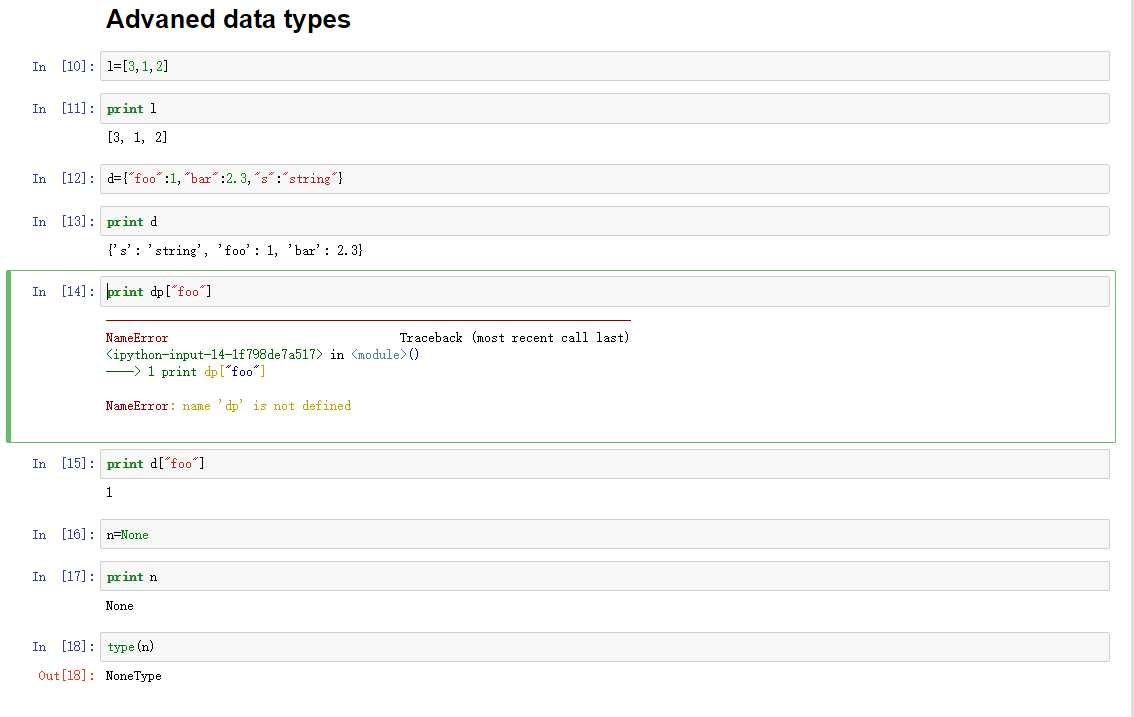1134x717 pixels.
Task: Select the 'print l' code cell
Action: click(x=605, y=109)
